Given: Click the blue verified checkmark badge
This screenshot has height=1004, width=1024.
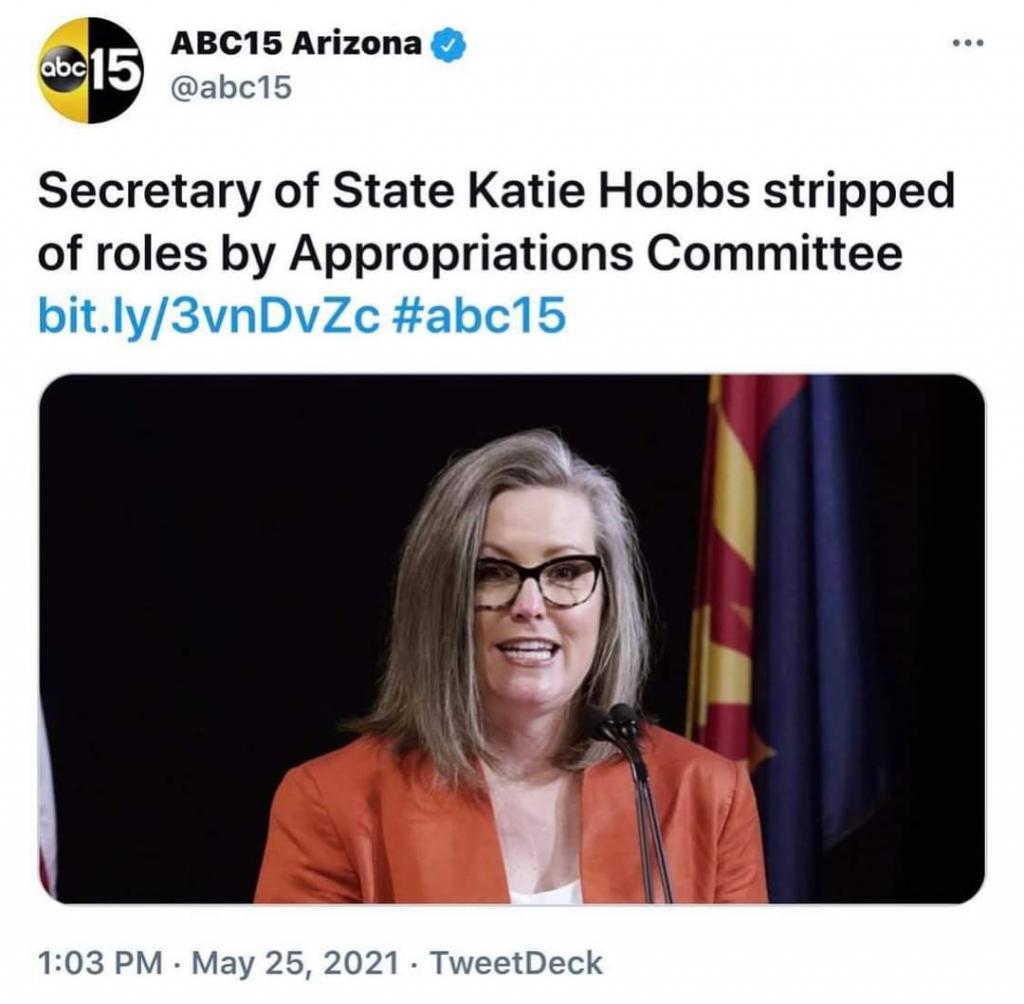Looking at the screenshot, I should (x=449, y=46).
